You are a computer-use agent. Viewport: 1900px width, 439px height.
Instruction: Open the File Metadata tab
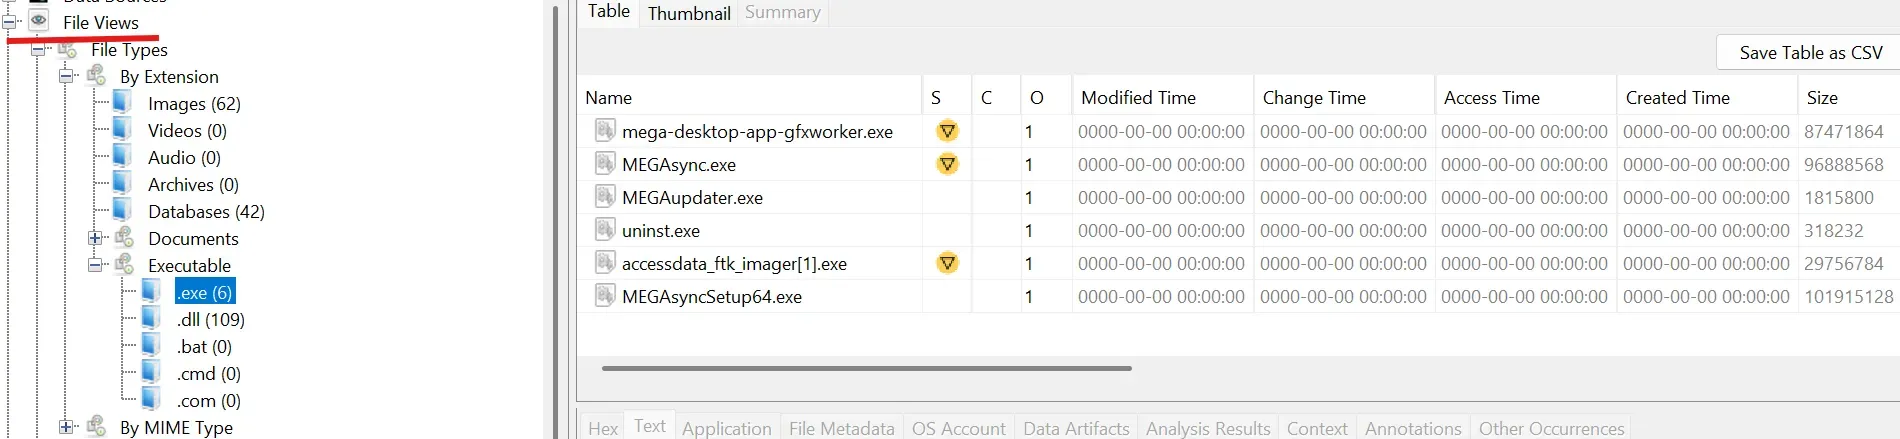click(x=842, y=428)
